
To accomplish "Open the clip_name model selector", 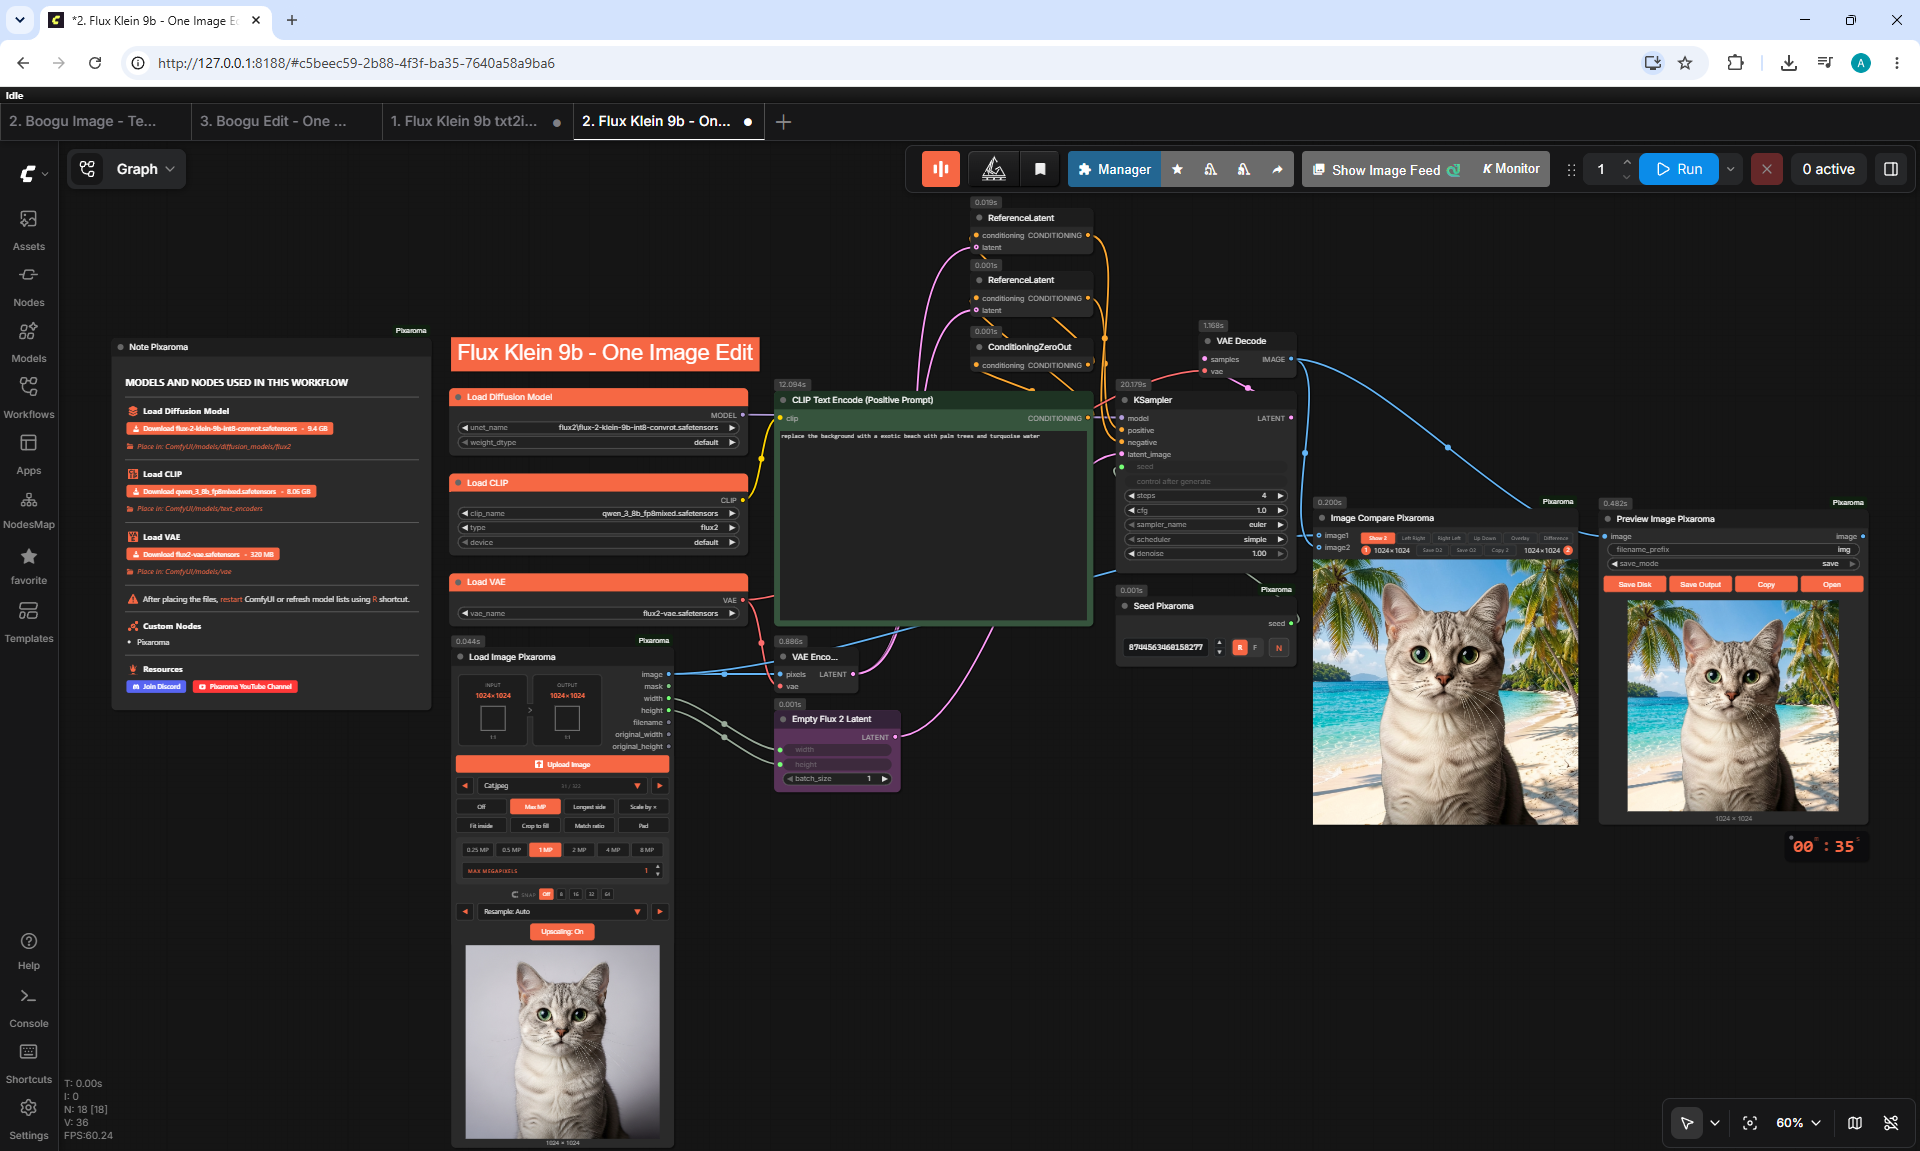I will coord(598,514).
